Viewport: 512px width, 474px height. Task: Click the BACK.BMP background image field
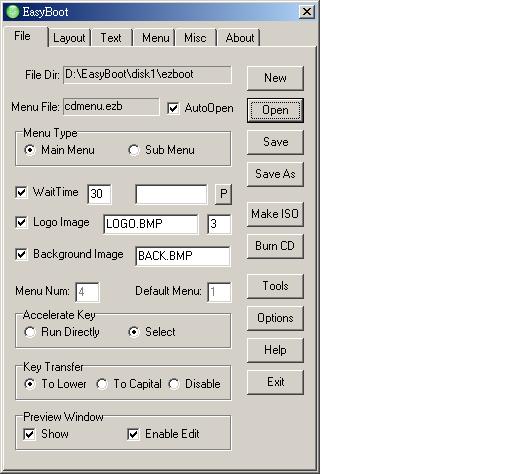point(183,256)
